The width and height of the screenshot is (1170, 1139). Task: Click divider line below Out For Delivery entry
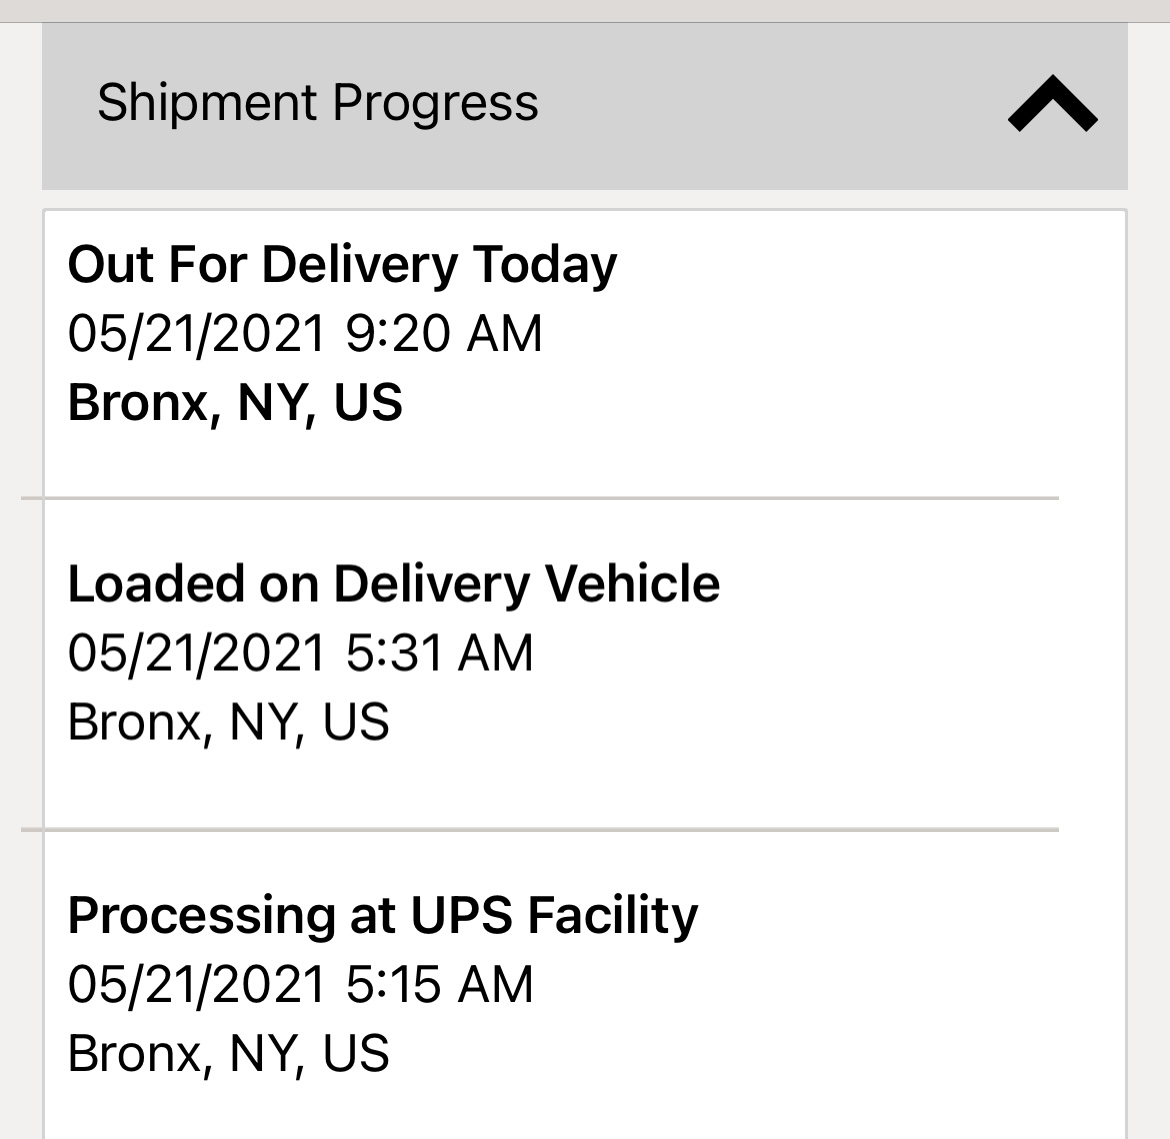(x=540, y=497)
